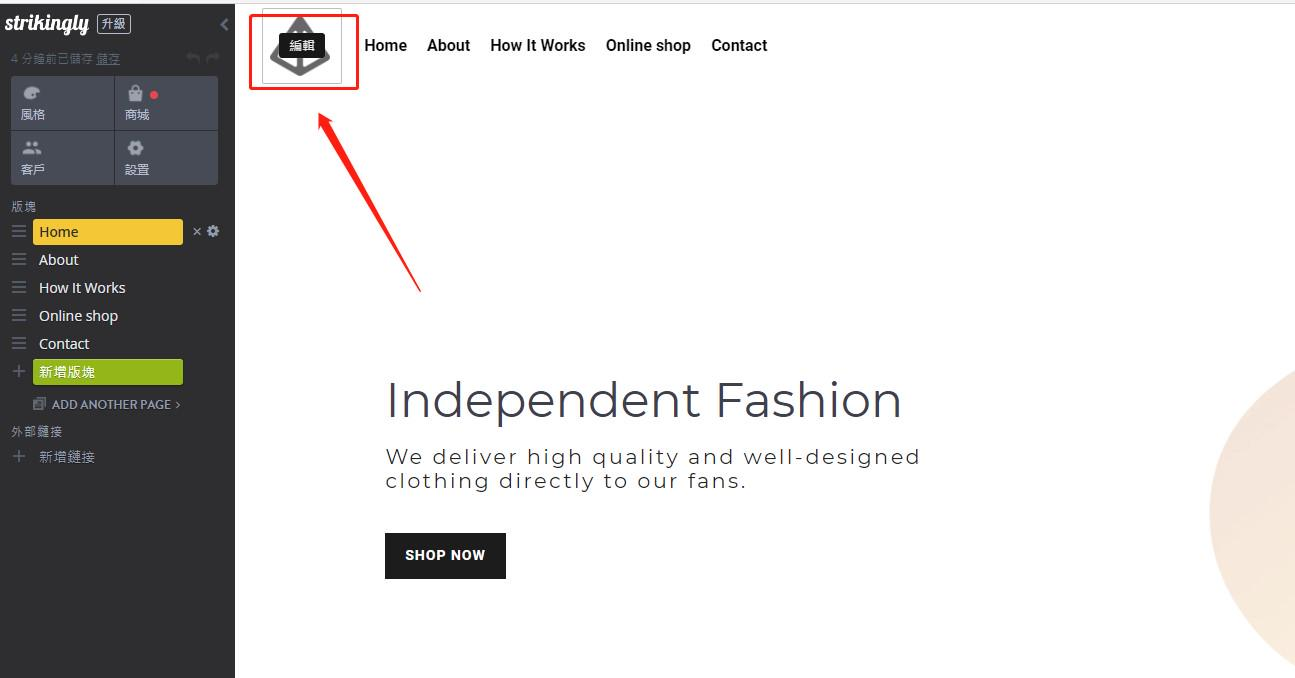
Task: Click the gear icon next to Home section
Action: click(213, 231)
